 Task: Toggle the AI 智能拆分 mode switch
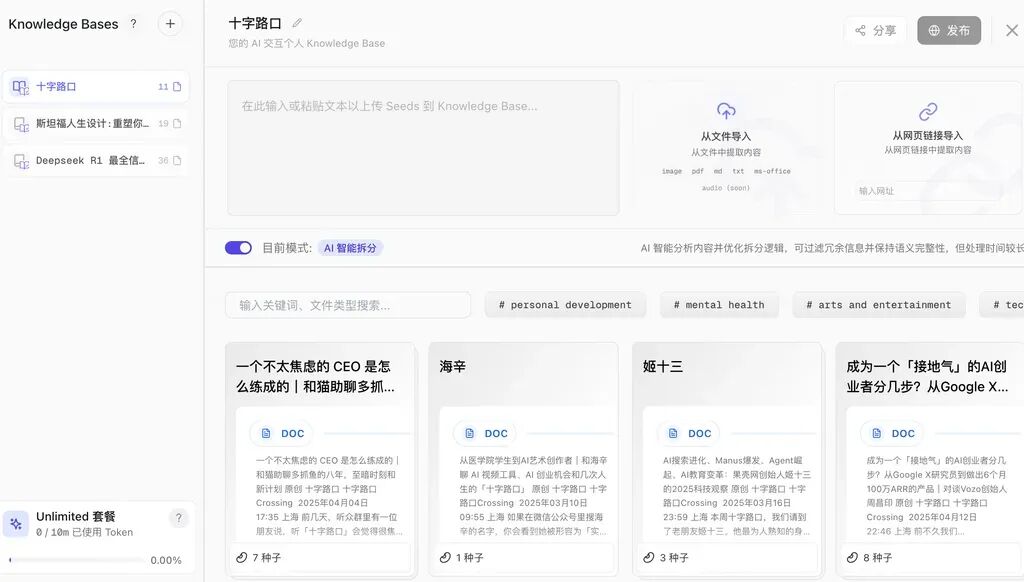point(238,248)
